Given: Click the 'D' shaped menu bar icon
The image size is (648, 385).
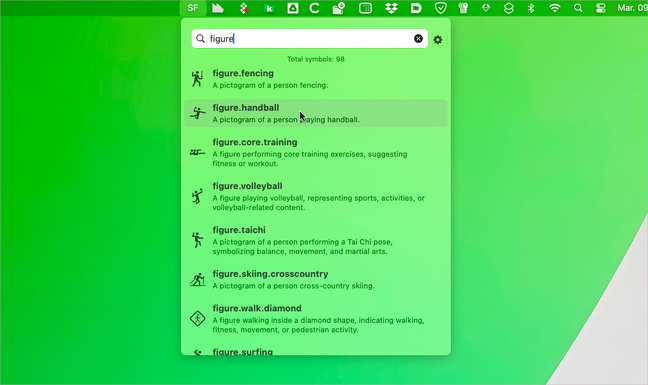Looking at the screenshot, I should 416,8.
